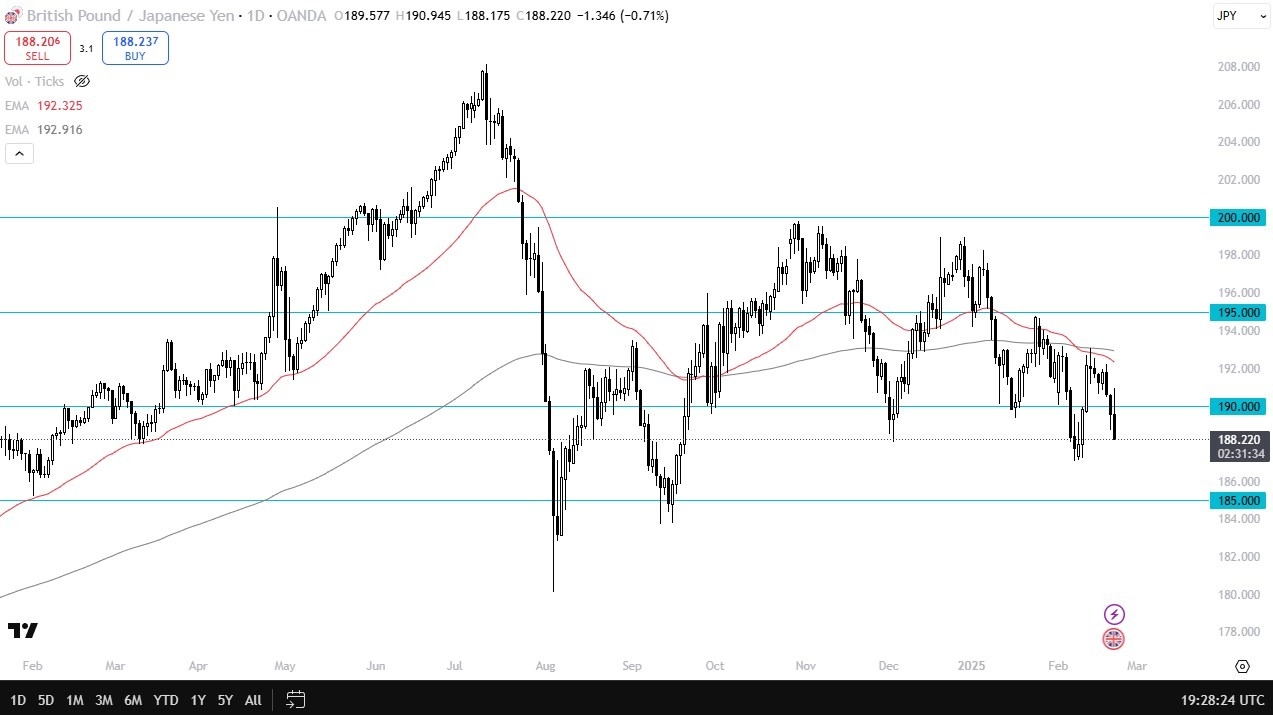Click the British Pound / Japanese Yen title
Viewport: 1273px width, 715px height.
point(132,16)
